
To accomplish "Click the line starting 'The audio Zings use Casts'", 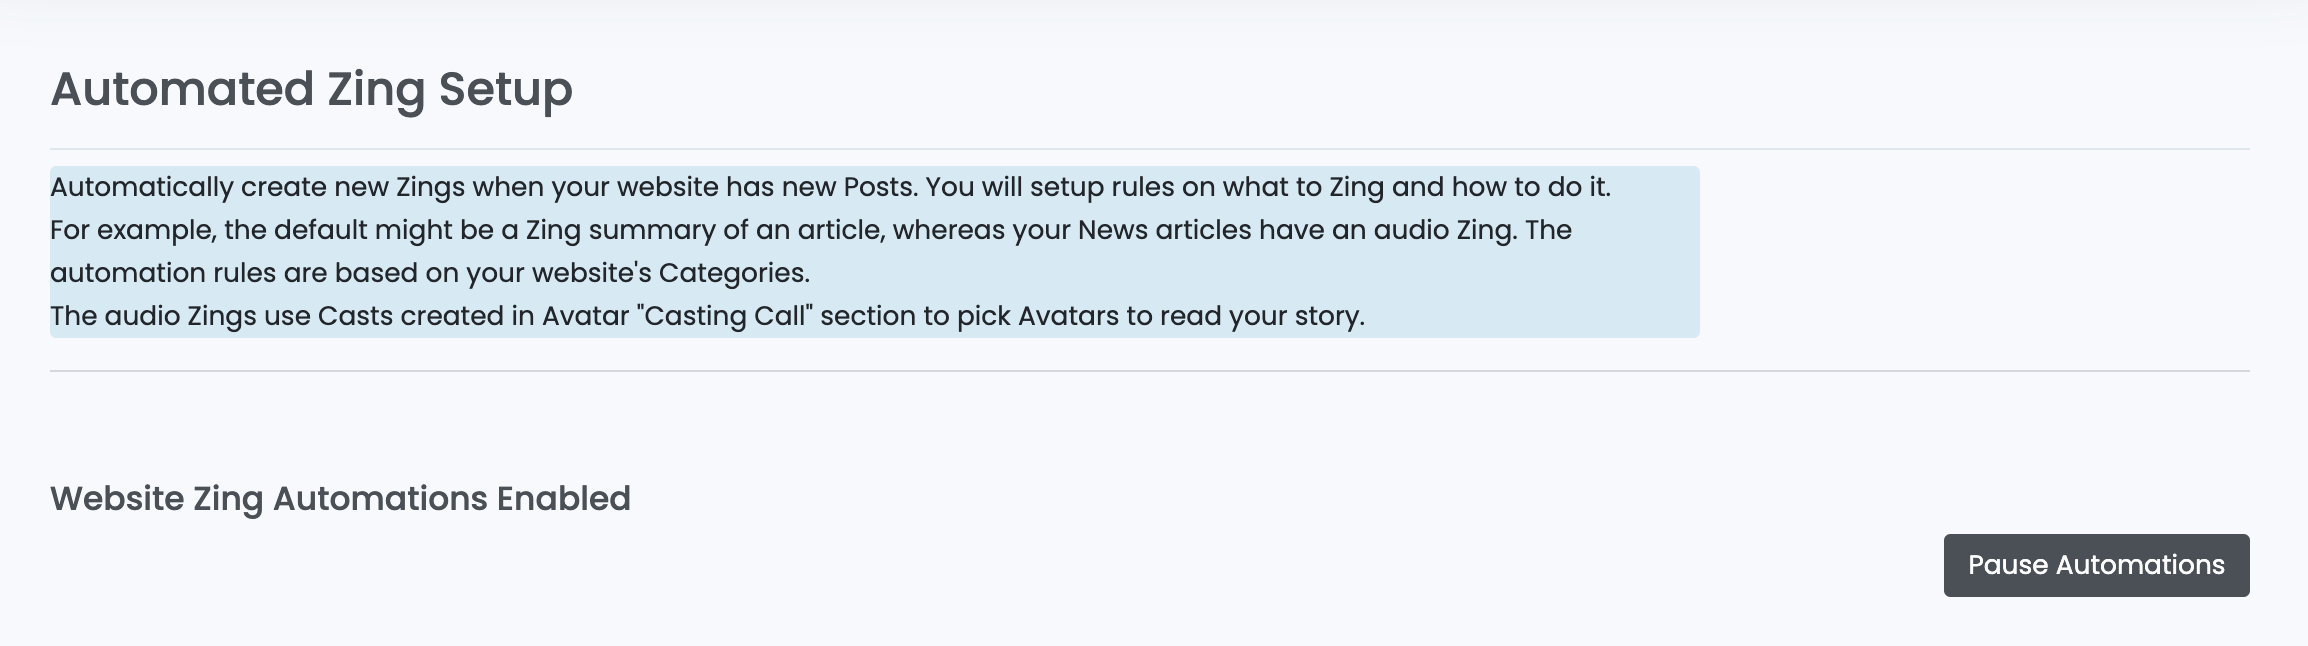I will pyautogui.click(x=707, y=316).
